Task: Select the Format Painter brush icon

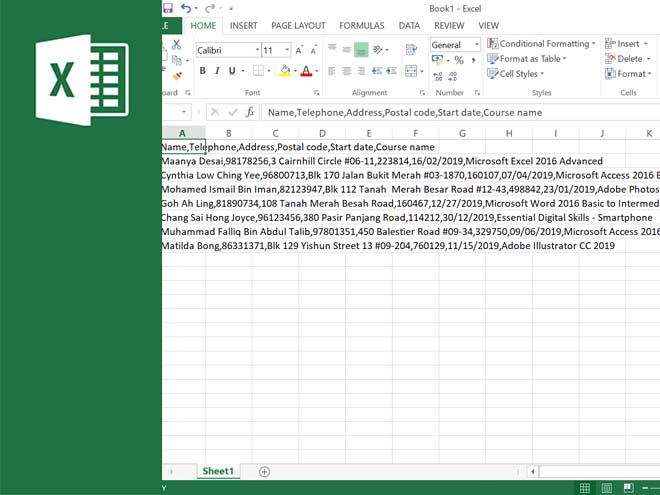Action: coord(177,75)
